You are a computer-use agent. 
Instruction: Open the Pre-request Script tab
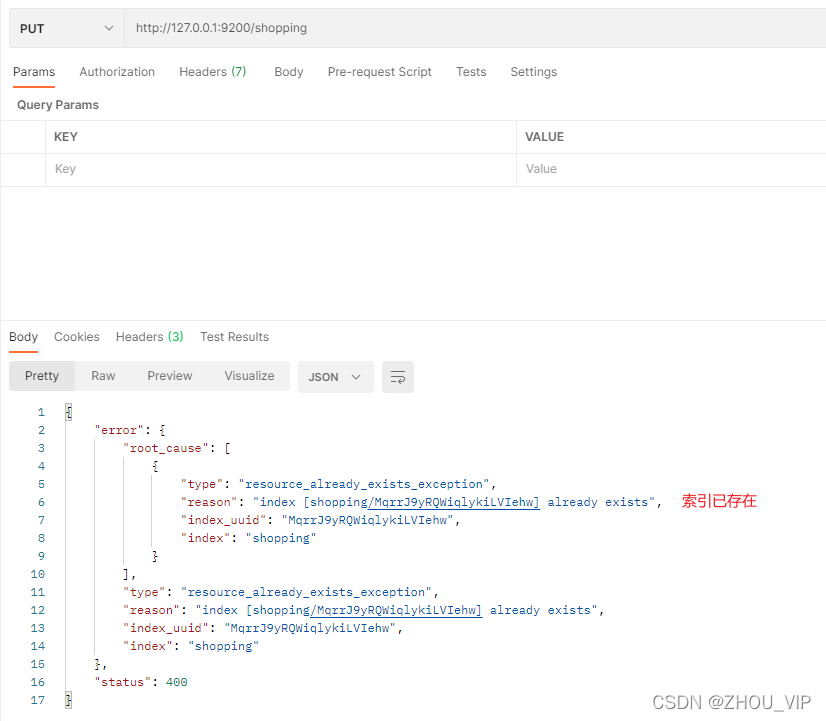pos(379,72)
